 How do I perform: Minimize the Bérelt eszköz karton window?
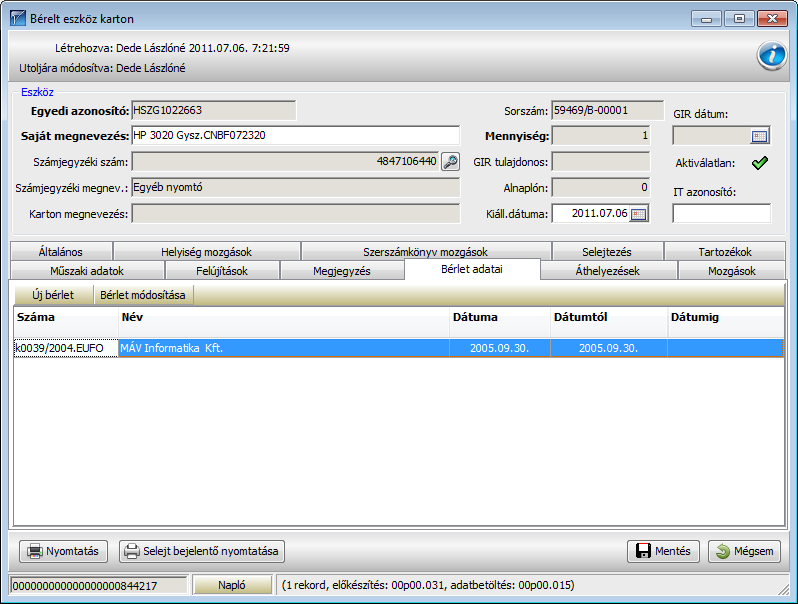coord(706,19)
